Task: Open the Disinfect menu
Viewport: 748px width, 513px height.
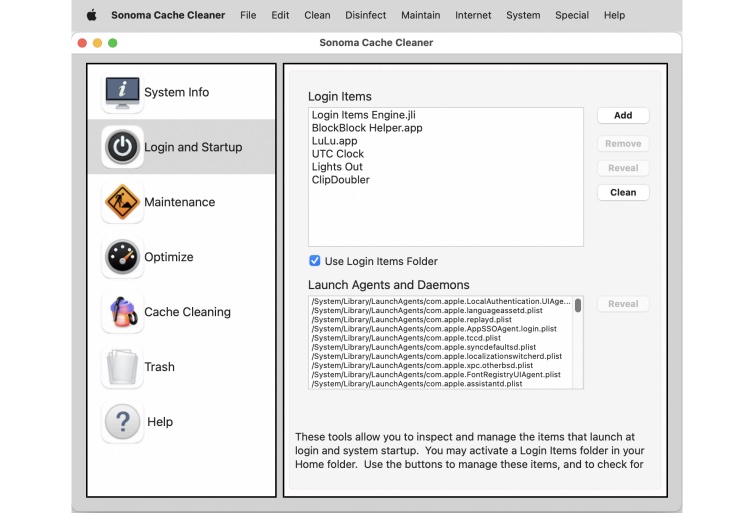Action: [x=366, y=15]
